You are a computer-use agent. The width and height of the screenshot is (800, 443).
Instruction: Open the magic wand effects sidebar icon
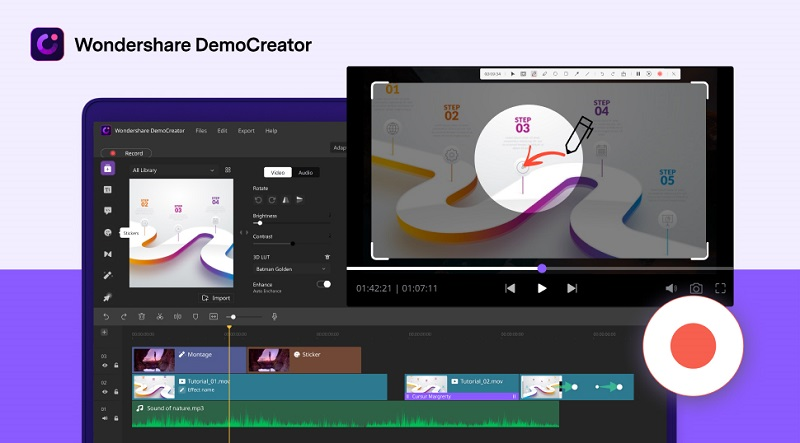pyautogui.click(x=108, y=275)
